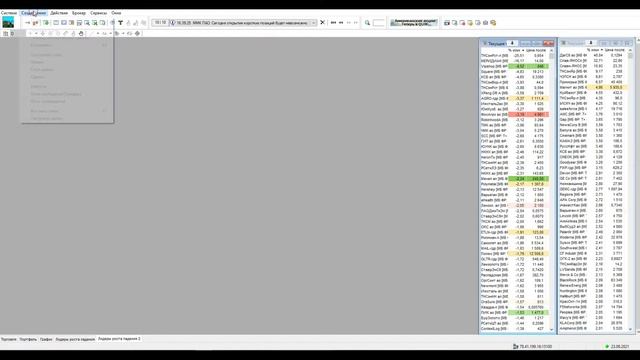Select the Macy's row in the right table
The height and width of the screenshot is (360, 640).
coord(593,318)
